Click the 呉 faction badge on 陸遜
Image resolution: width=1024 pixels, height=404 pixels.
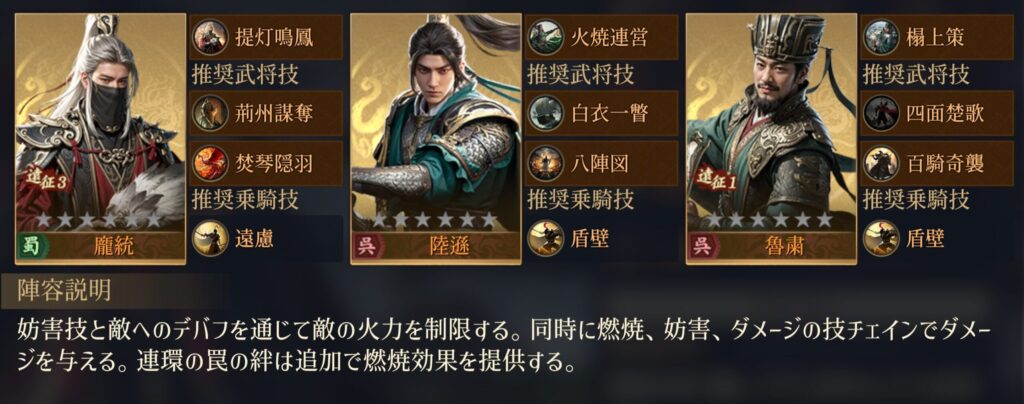pos(364,247)
